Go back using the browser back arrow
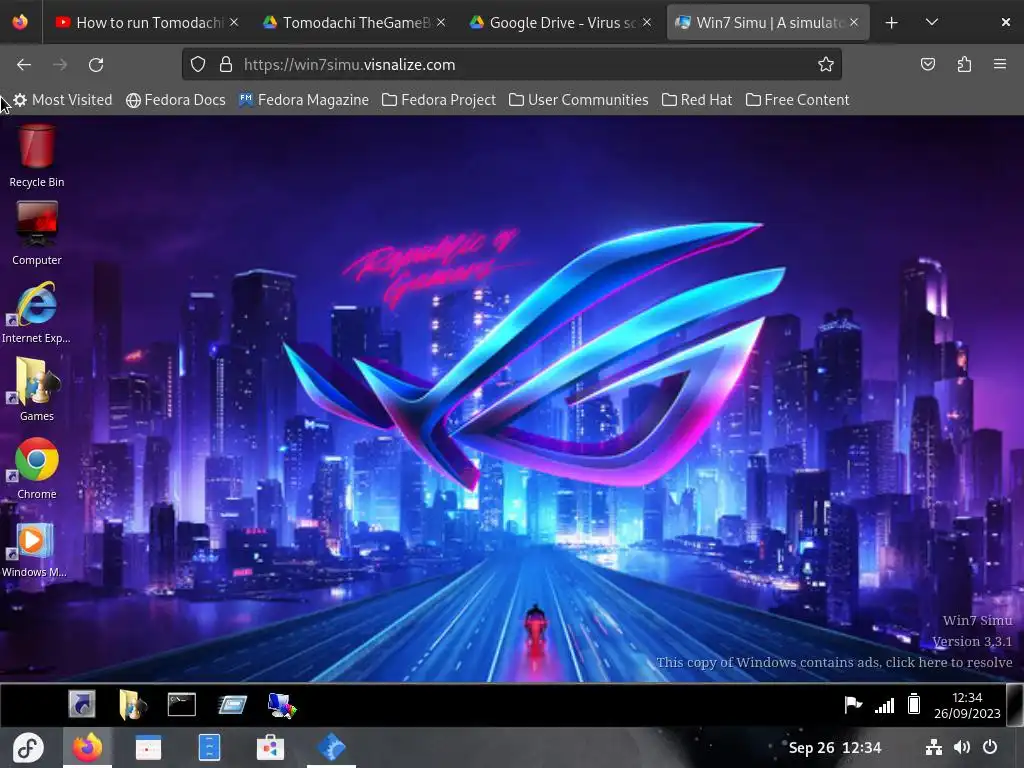Image resolution: width=1024 pixels, height=768 pixels. point(24,65)
